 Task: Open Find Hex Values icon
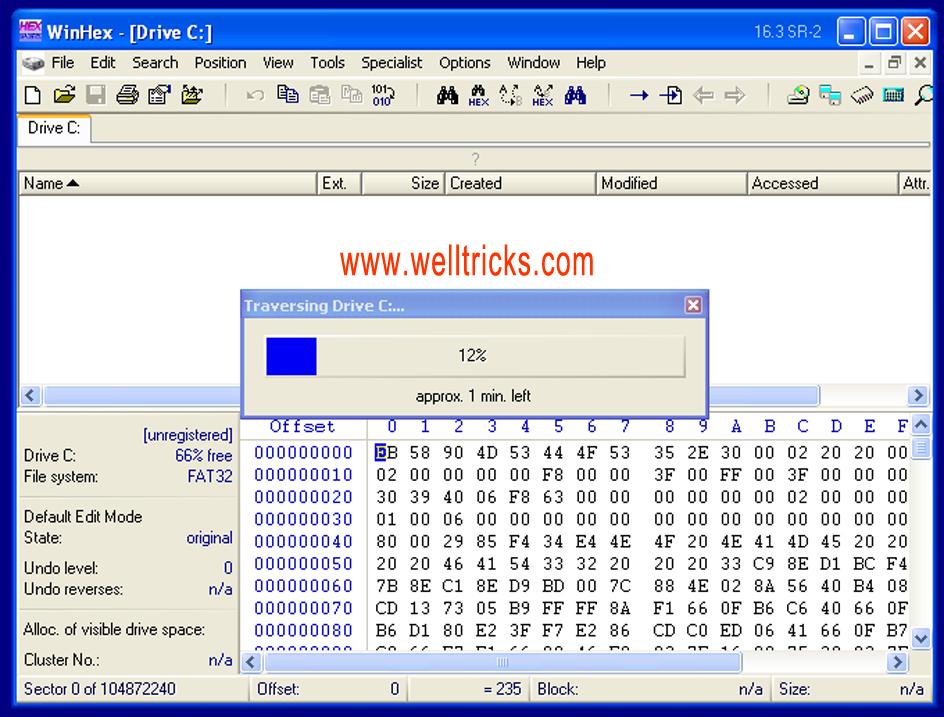click(x=479, y=95)
